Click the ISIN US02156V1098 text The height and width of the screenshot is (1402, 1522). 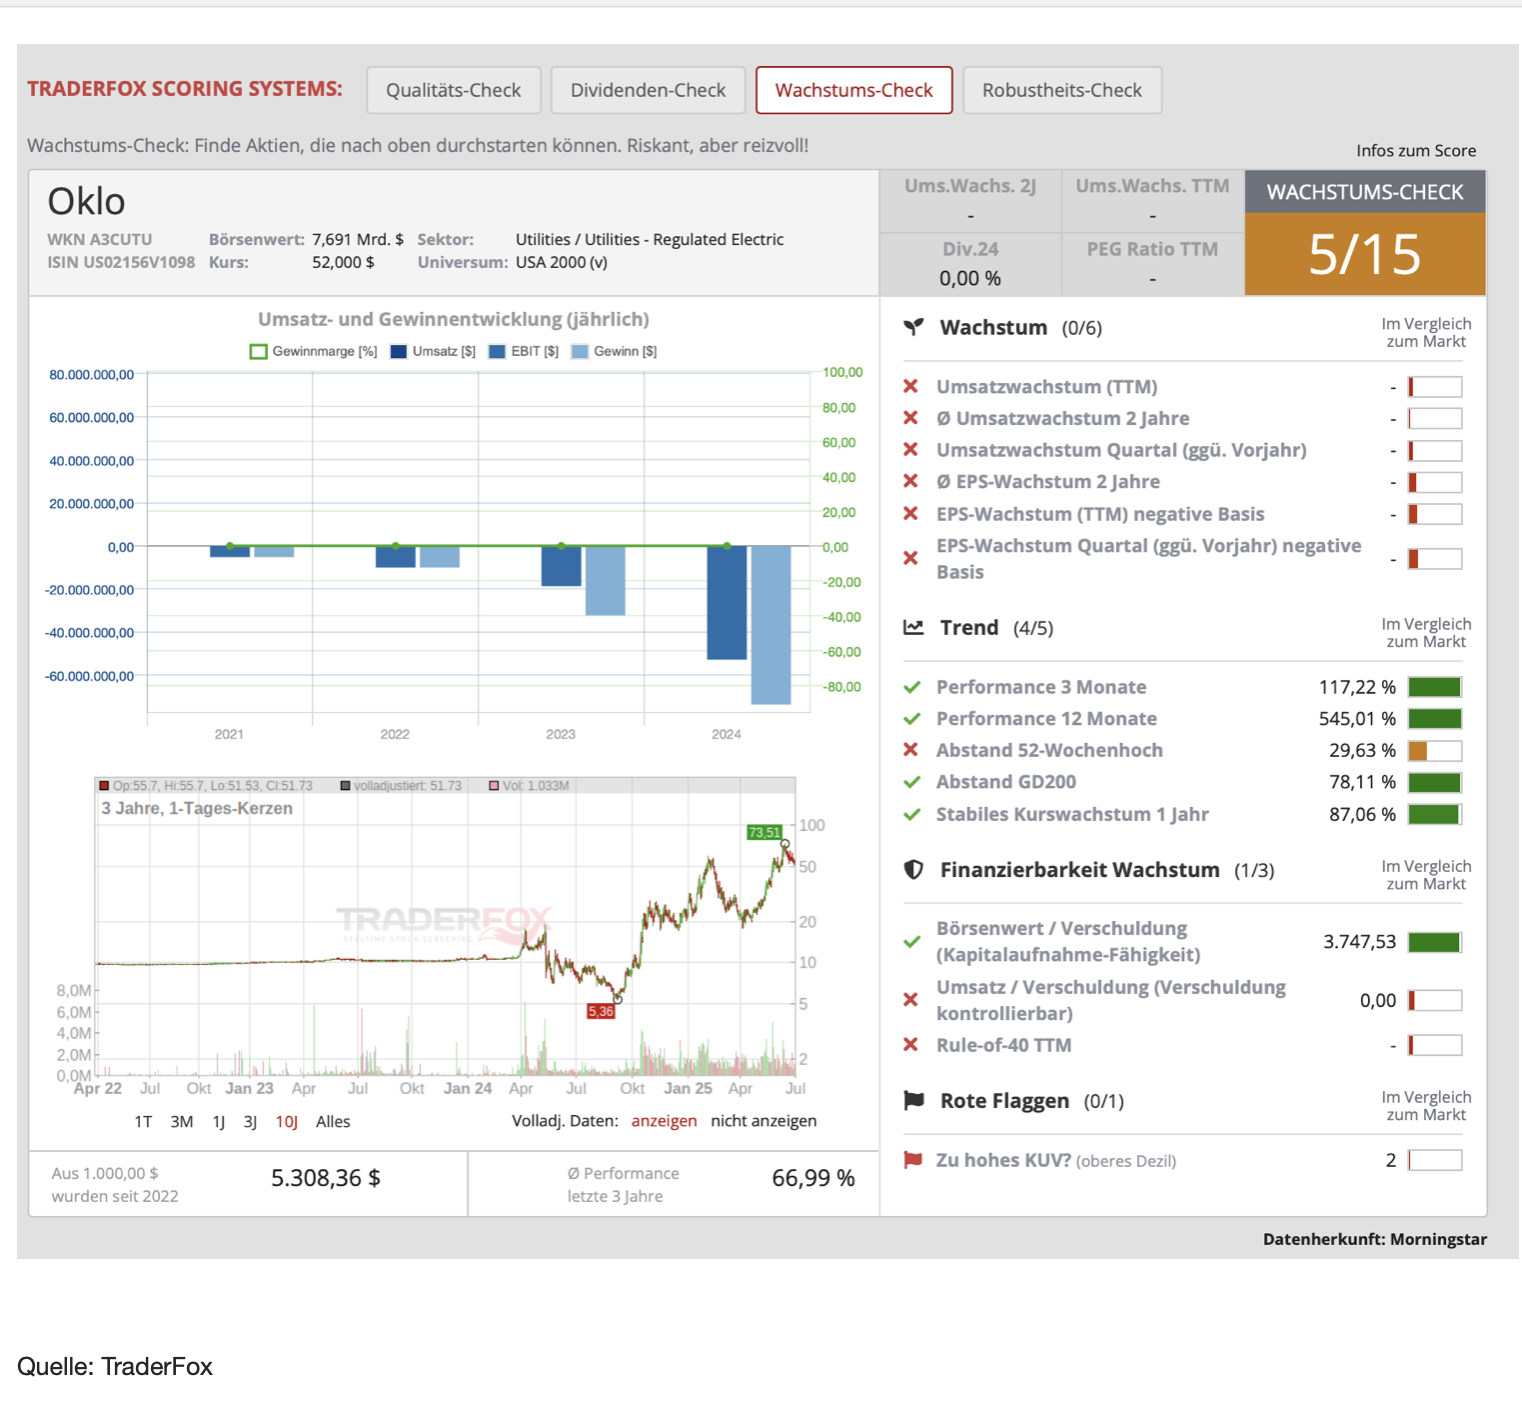[121, 262]
